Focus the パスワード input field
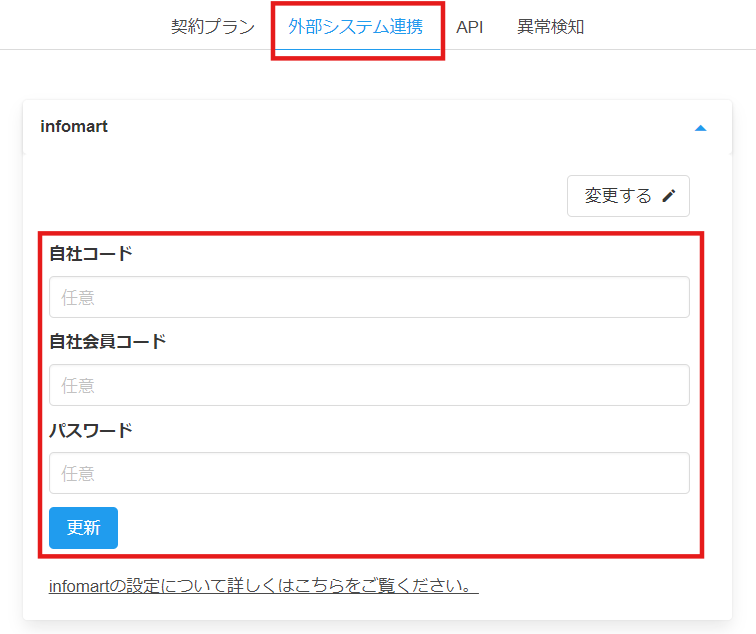 [x=369, y=473]
